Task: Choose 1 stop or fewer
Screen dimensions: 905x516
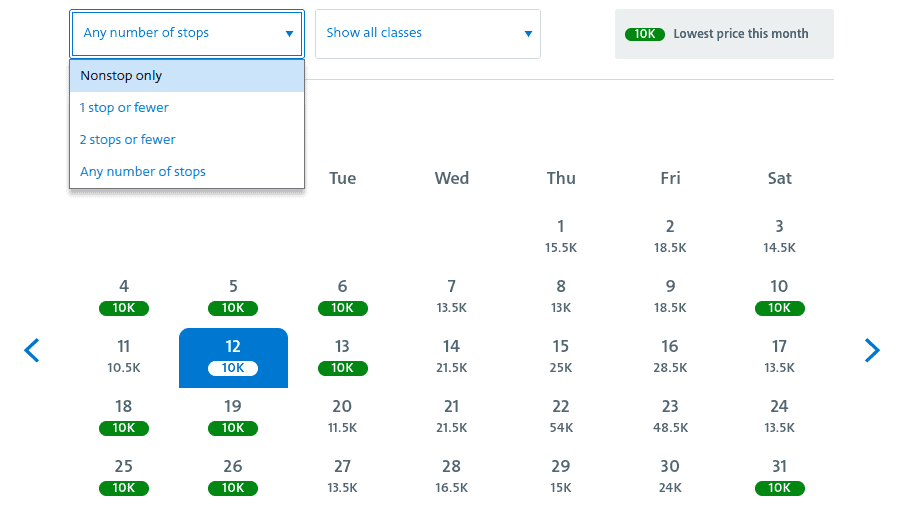Action: [x=187, y=108]
